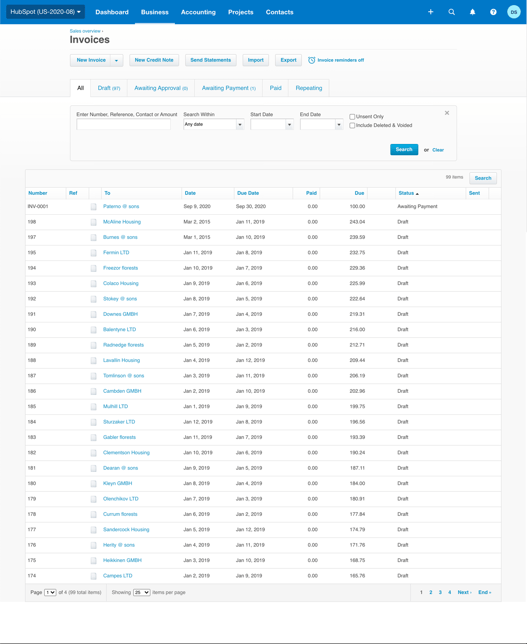527x644 pixels.
Task: Open the Projects menu
Action: [x=241, y=12]
